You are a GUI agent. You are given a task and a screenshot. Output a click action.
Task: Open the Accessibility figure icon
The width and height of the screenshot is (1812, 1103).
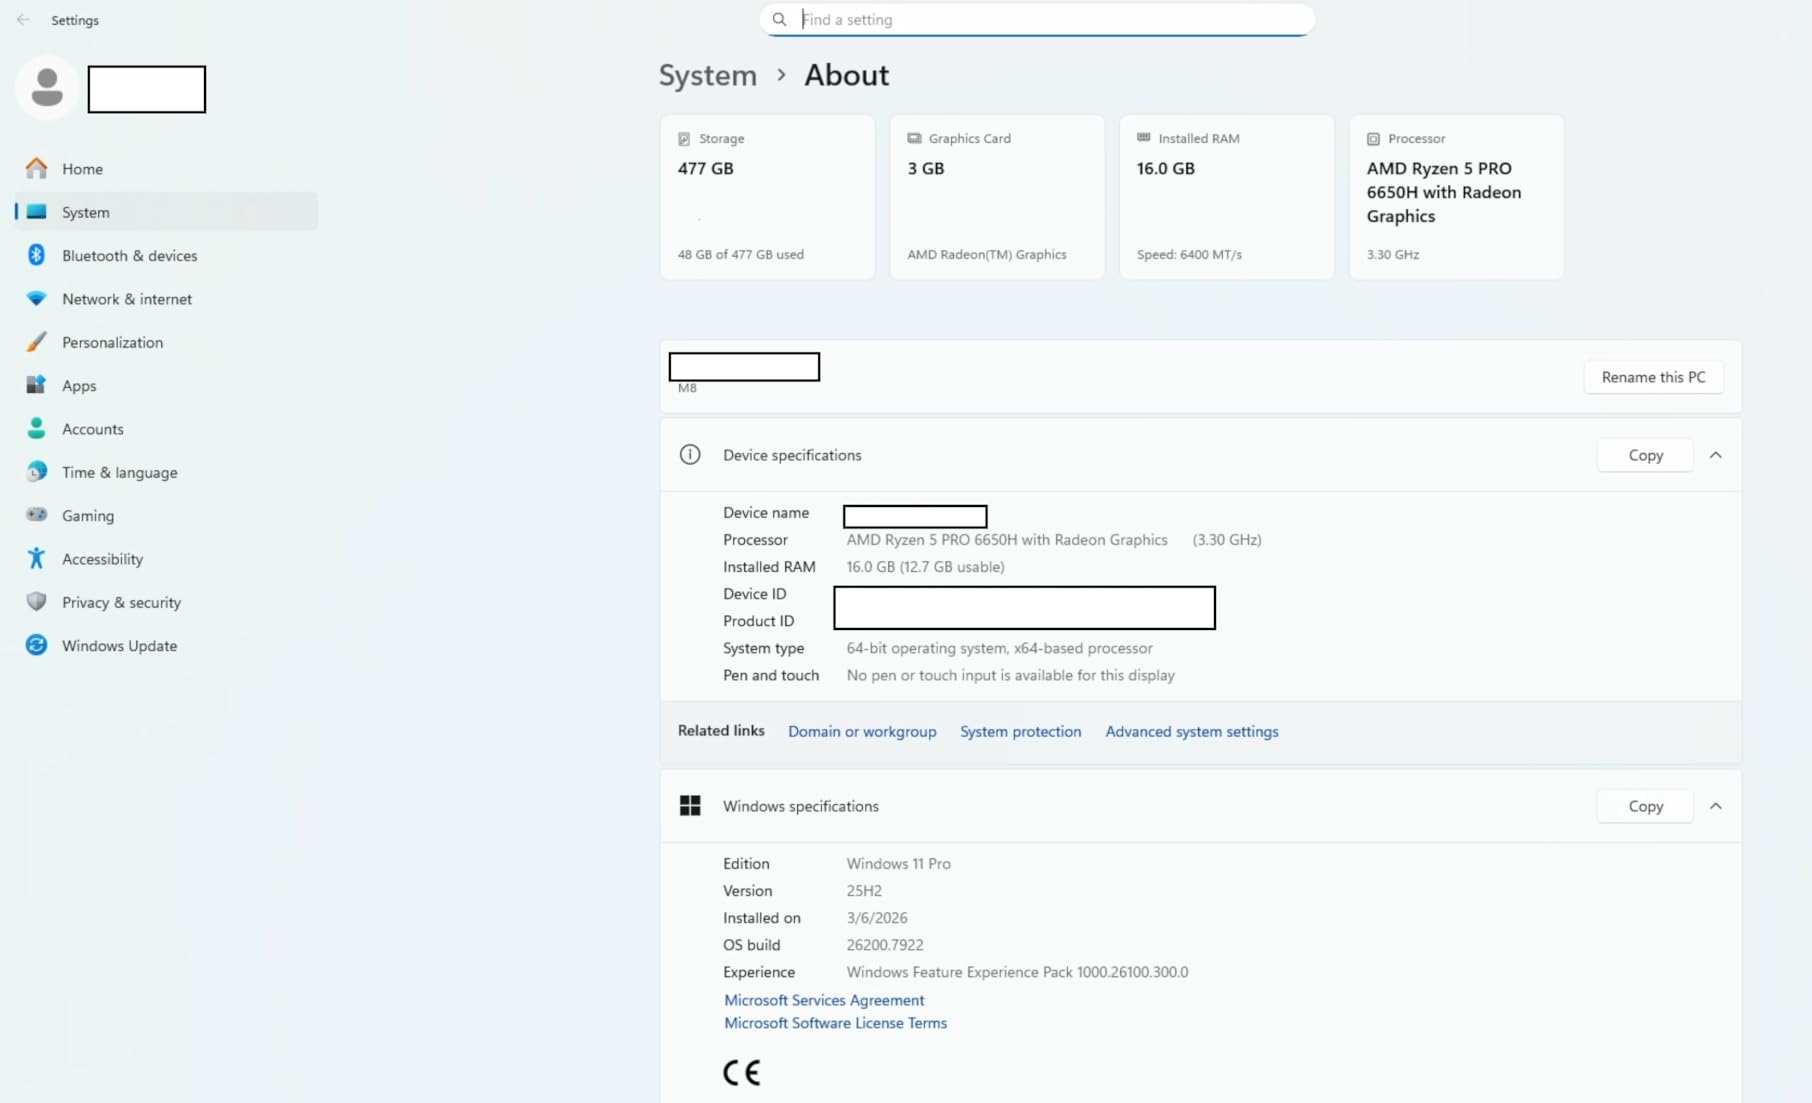pos(37,559)
